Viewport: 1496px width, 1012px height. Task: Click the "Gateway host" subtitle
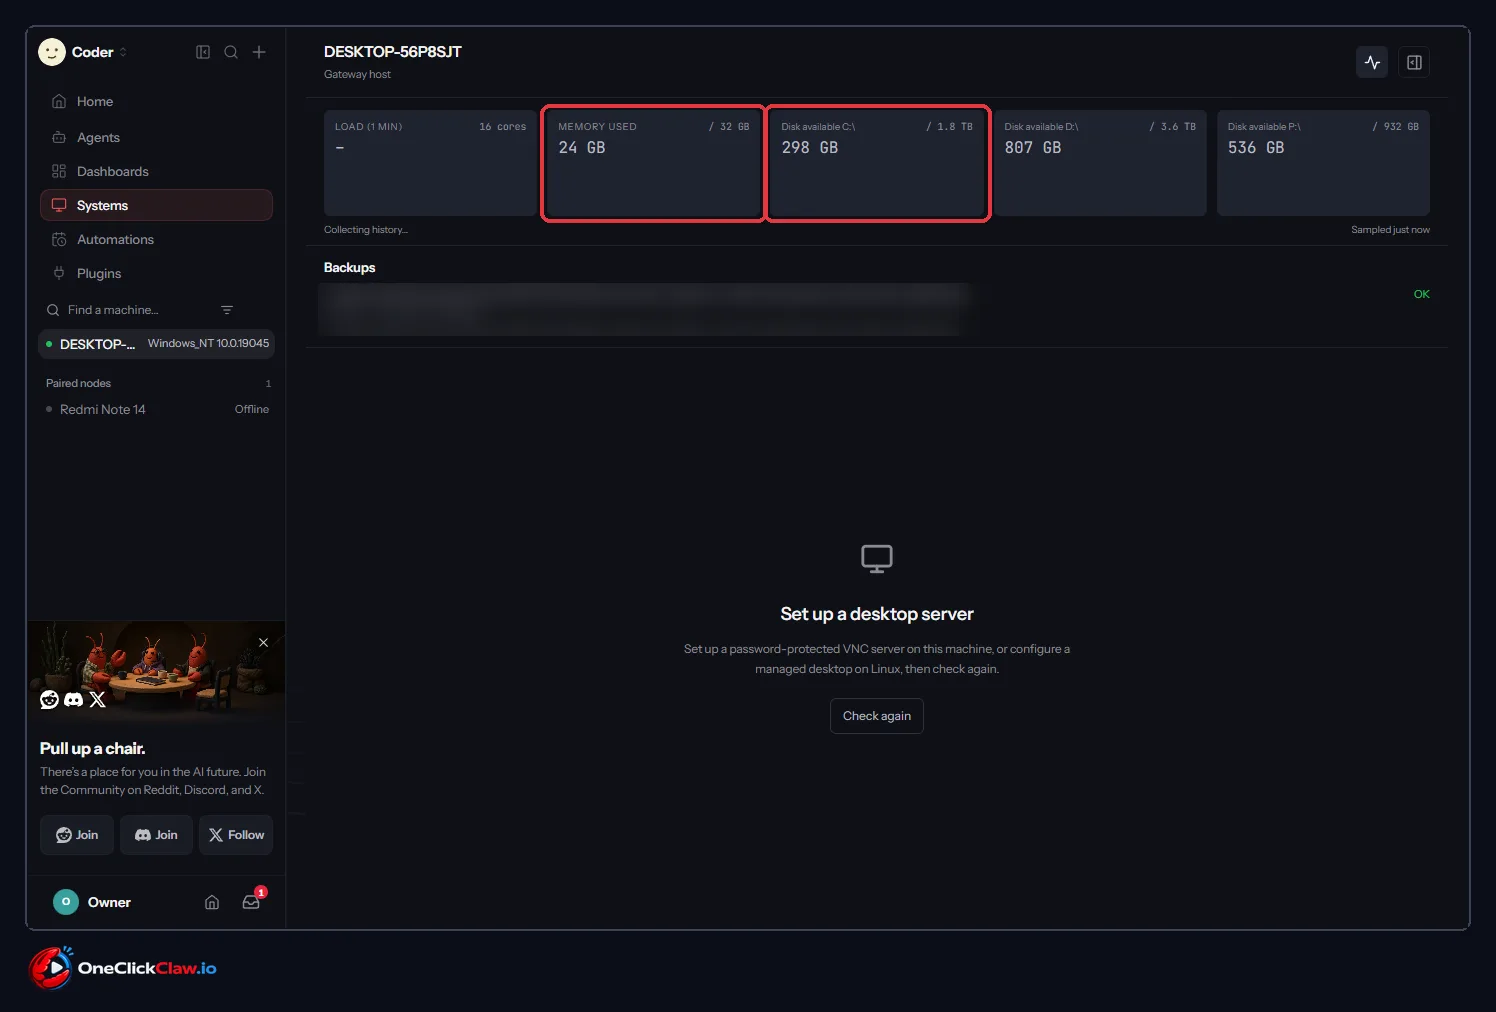click(x=357, y=74)
